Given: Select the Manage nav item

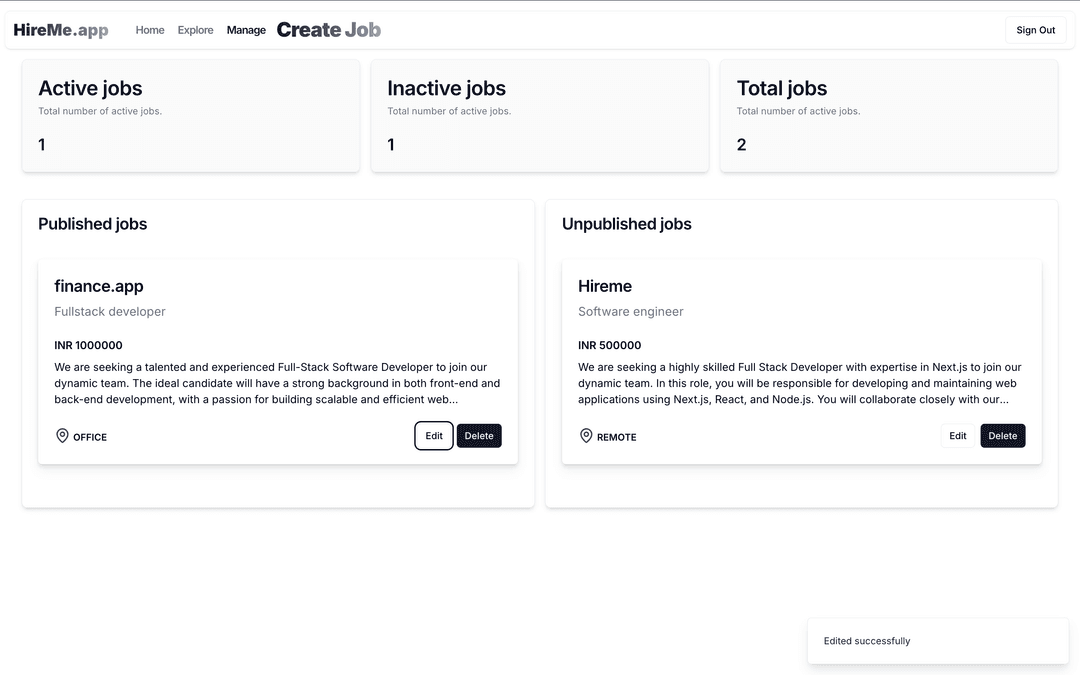Looking at the screenshot, I should pos(246,30).
